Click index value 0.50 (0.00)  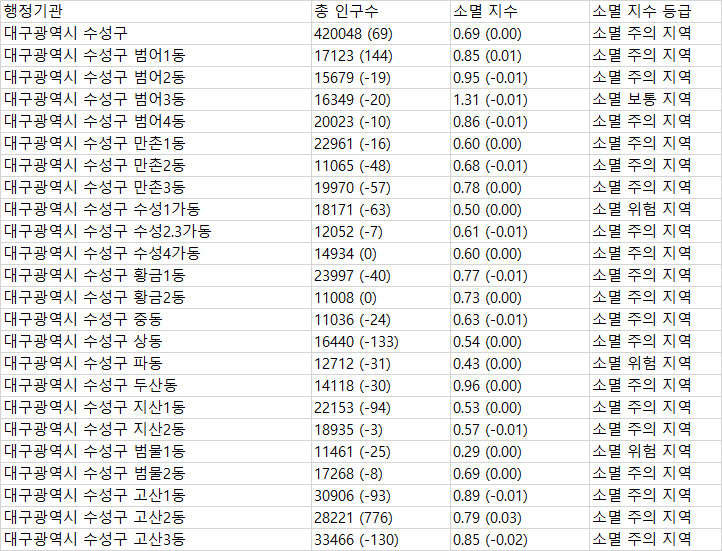click(x=487, y=210)
